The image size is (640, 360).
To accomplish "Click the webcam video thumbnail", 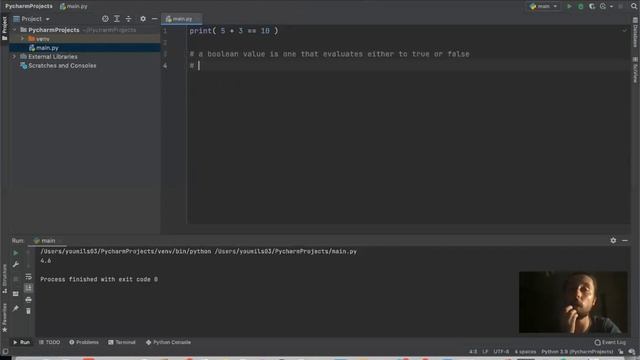I will (573, 302).
